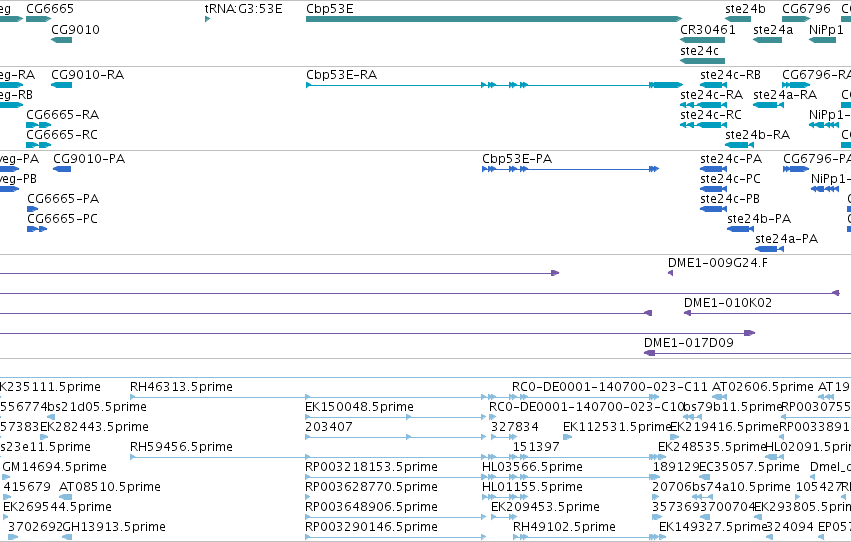The height and width of the screenshot is (542, 851).
Task: Click the RH46313.5prime EST label
Action: click(181, 387)
